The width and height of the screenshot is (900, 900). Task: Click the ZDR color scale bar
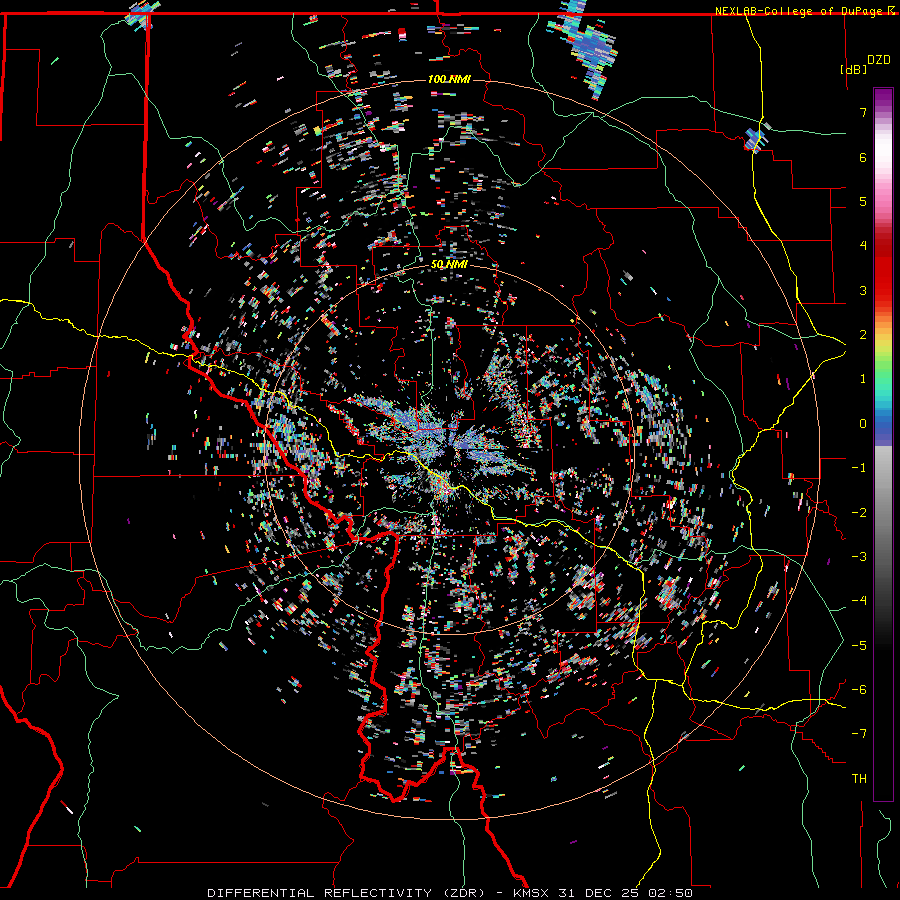[x=883, y=444]
